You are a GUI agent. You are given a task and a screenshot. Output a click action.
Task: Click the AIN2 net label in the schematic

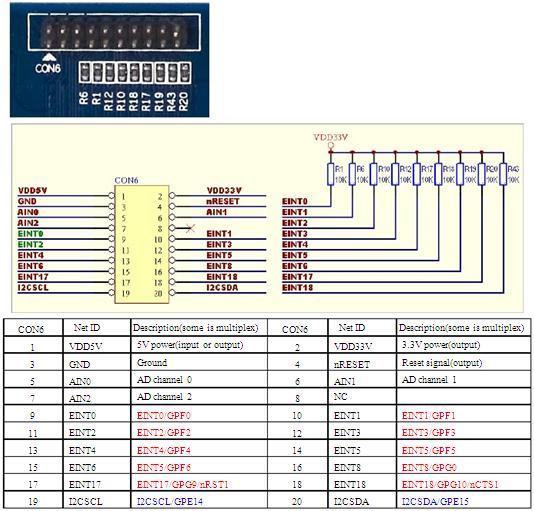click(28, 223)
